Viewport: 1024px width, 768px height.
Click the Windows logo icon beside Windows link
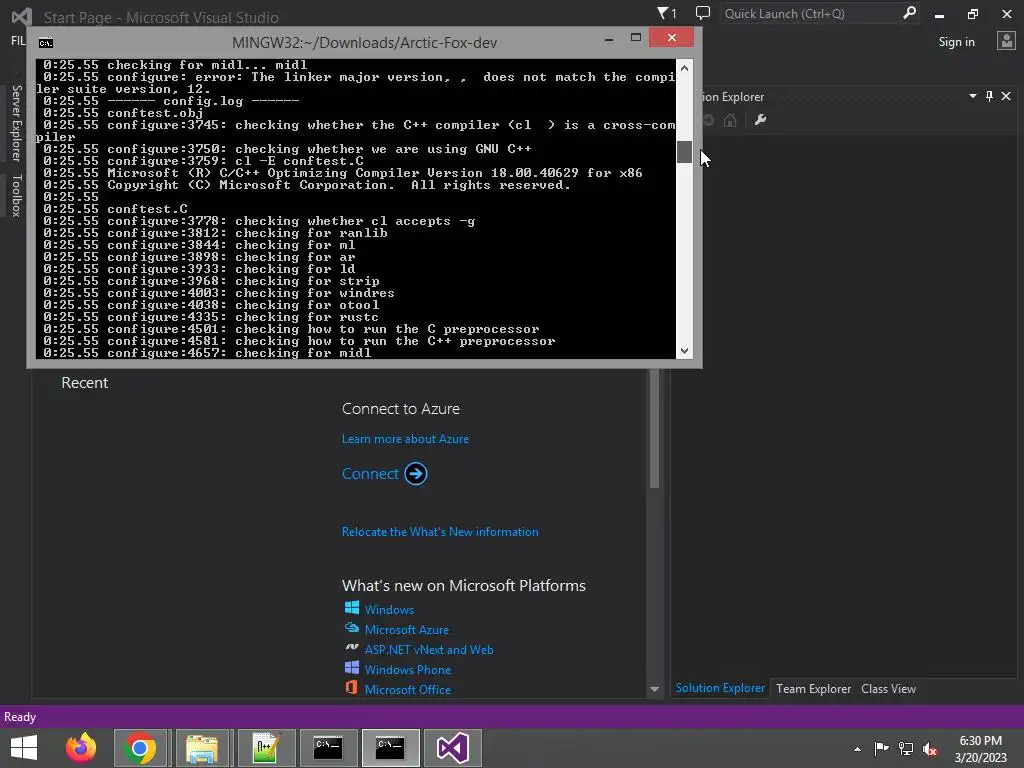click(x=351, y=608)
